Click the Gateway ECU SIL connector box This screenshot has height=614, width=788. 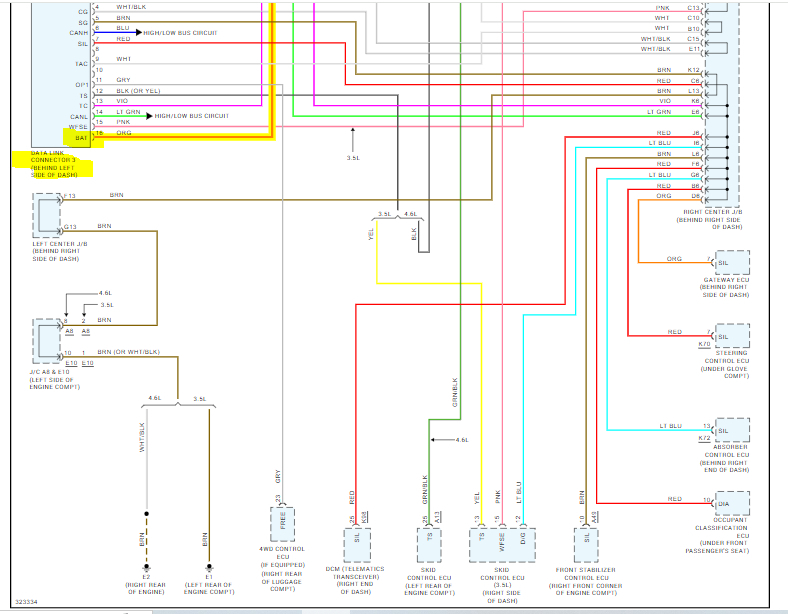[732, 262]
